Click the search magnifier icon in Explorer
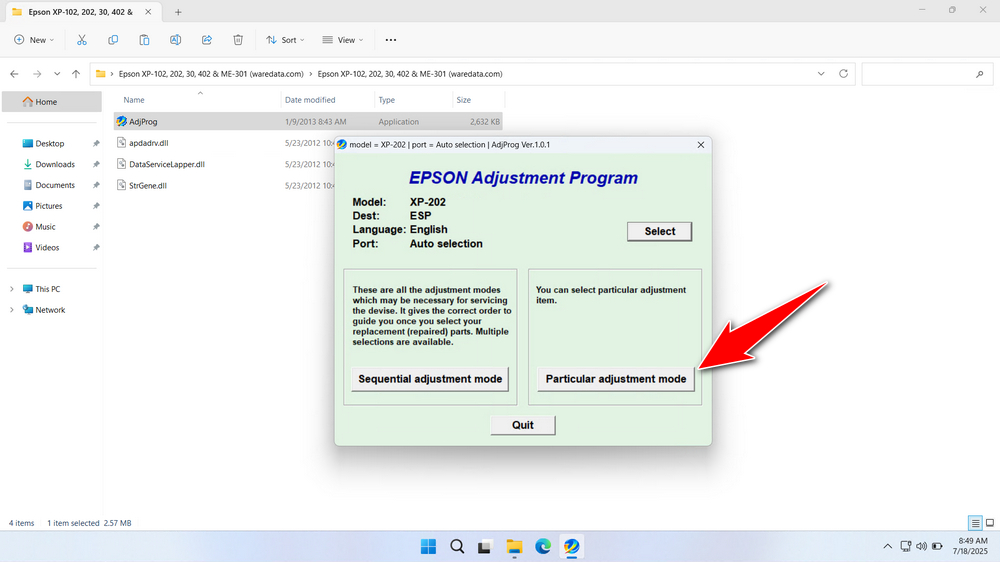Screen dimensions: 1000x562 pyautogui.click(x=980, y=74)
